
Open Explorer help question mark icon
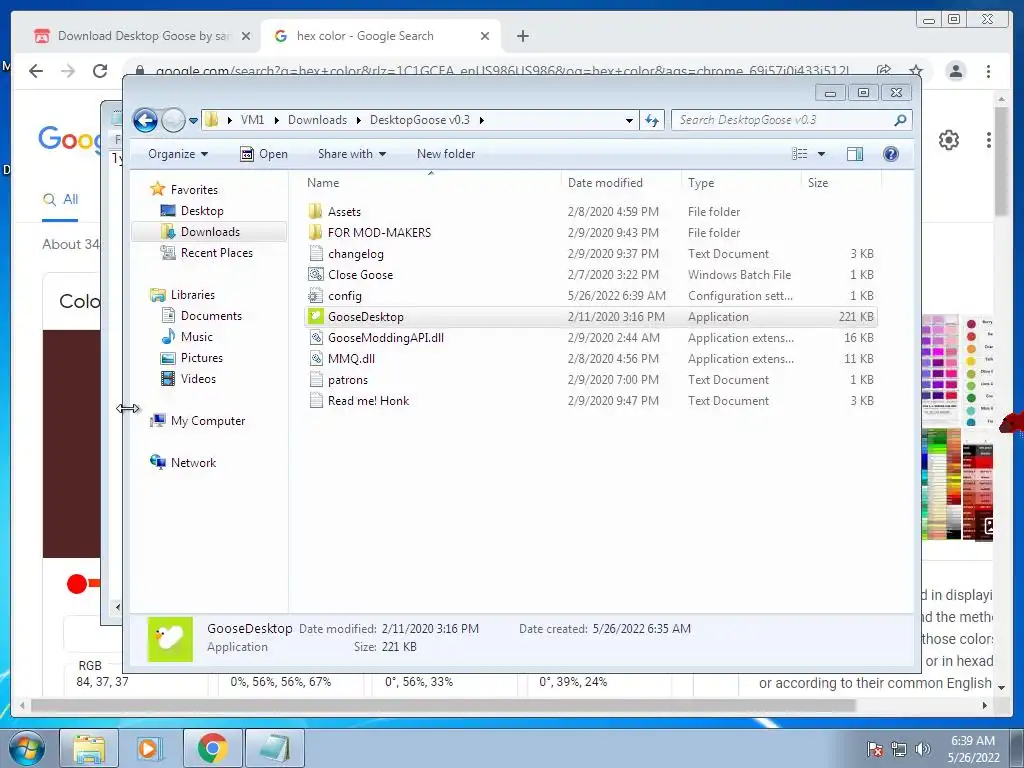pos(891,154)
